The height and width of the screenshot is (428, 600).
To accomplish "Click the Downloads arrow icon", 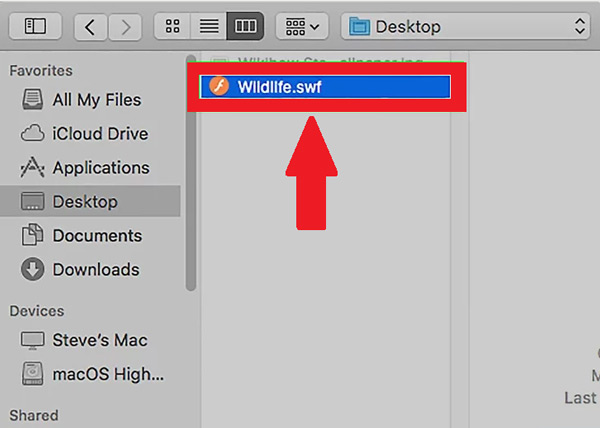I will click(x=33, y=270).
